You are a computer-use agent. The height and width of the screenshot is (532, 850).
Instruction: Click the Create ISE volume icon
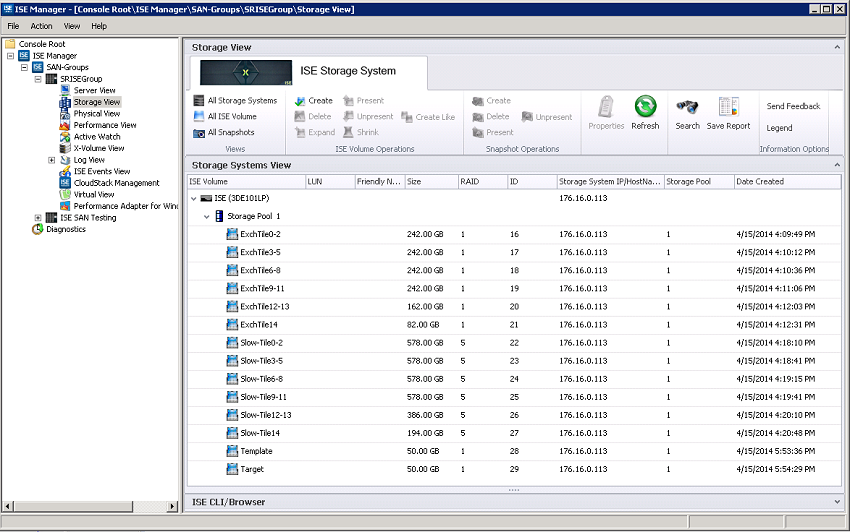[300, 101]
